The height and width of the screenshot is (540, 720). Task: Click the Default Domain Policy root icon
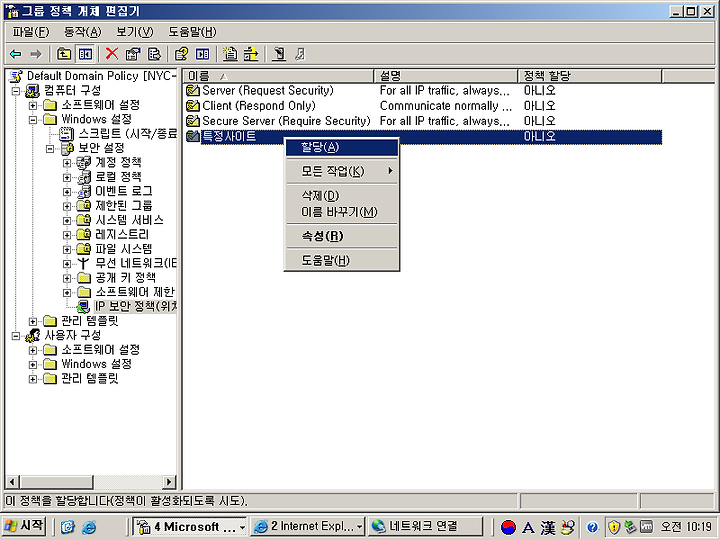coord(16,76)
